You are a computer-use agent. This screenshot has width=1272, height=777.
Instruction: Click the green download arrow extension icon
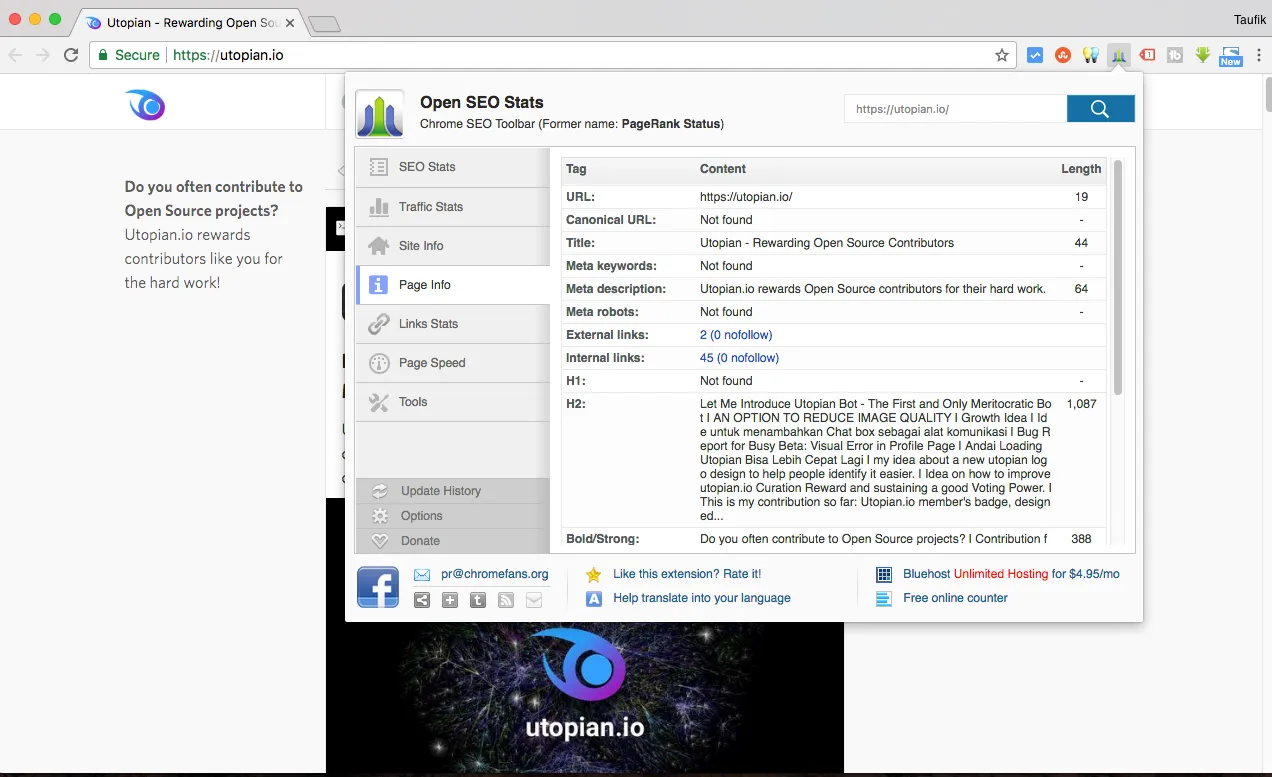(1203, 55)
